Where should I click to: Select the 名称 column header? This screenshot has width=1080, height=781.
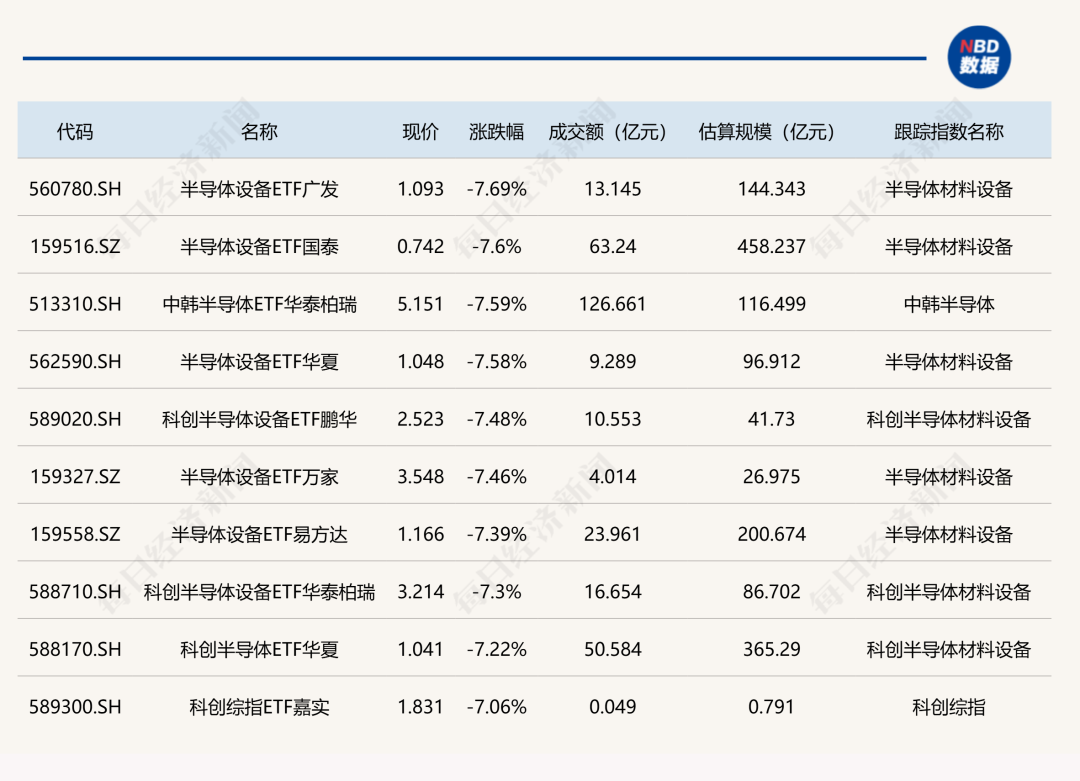pos(259,132)
